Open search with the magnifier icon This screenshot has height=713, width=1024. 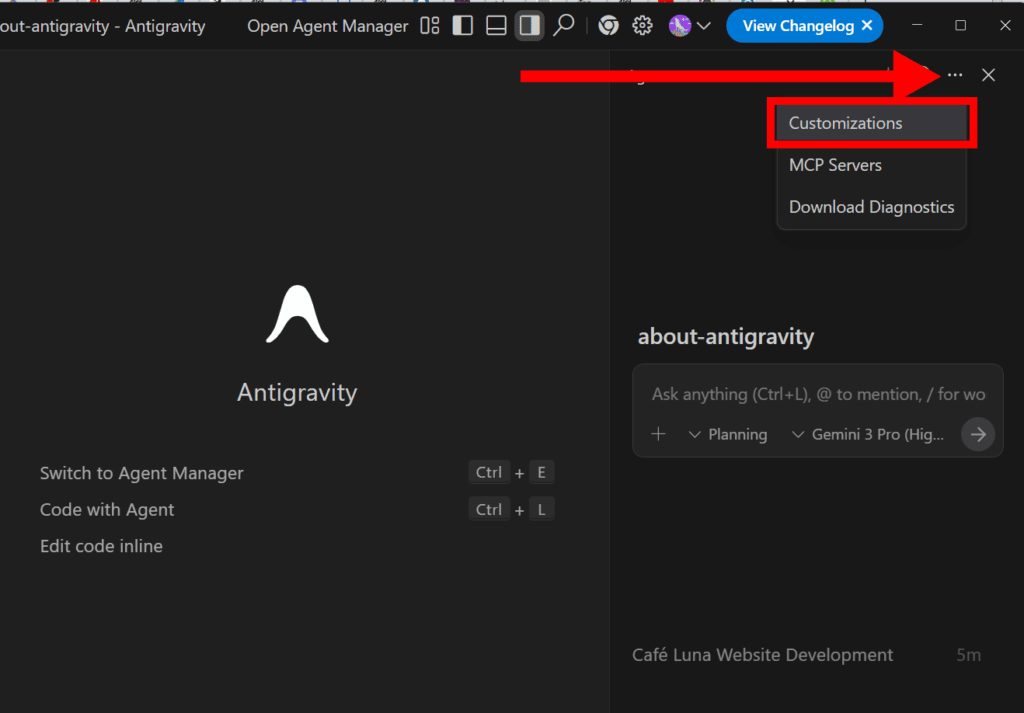click(x=564, y=26)
